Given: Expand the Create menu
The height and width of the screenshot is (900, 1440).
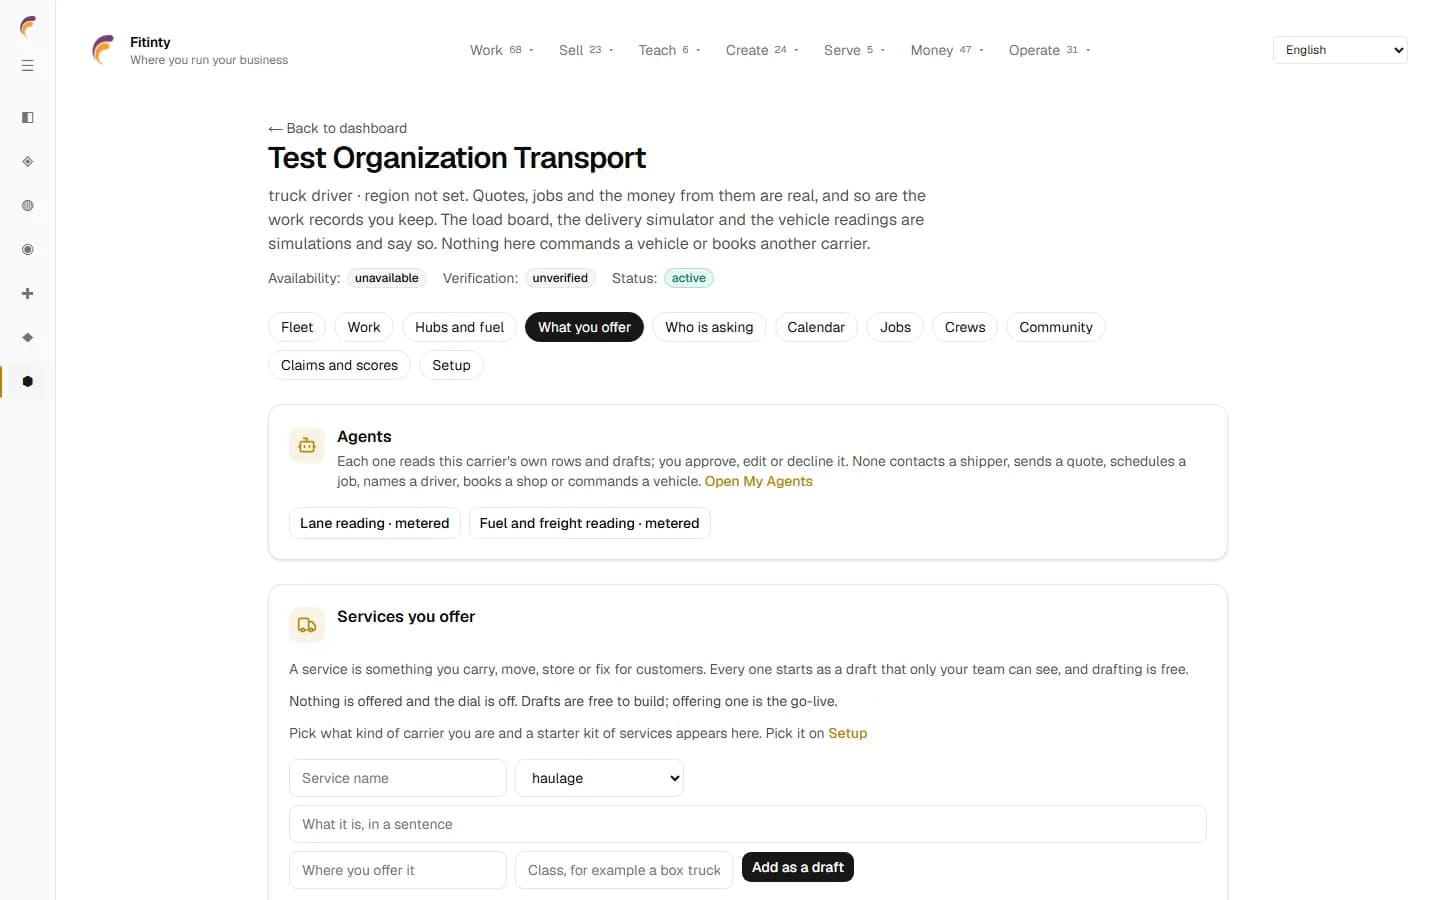Looking at the screenshot, I should pos(762,50).
